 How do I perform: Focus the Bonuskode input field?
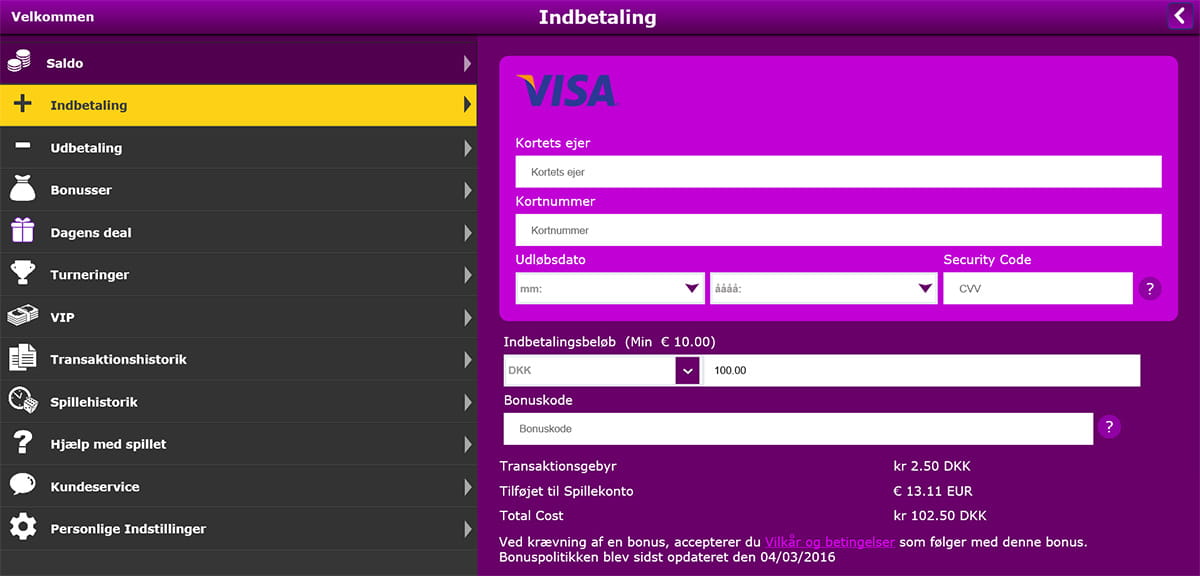[798, 428]
